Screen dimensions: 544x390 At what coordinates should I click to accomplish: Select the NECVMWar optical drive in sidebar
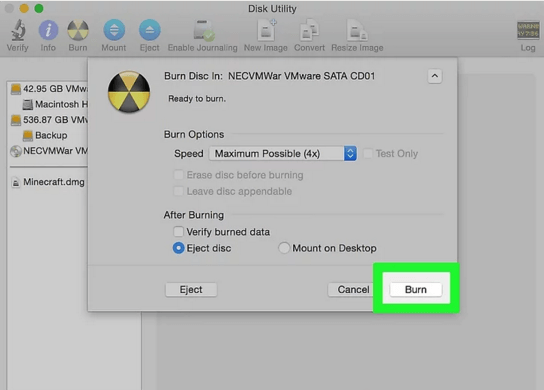49,151
